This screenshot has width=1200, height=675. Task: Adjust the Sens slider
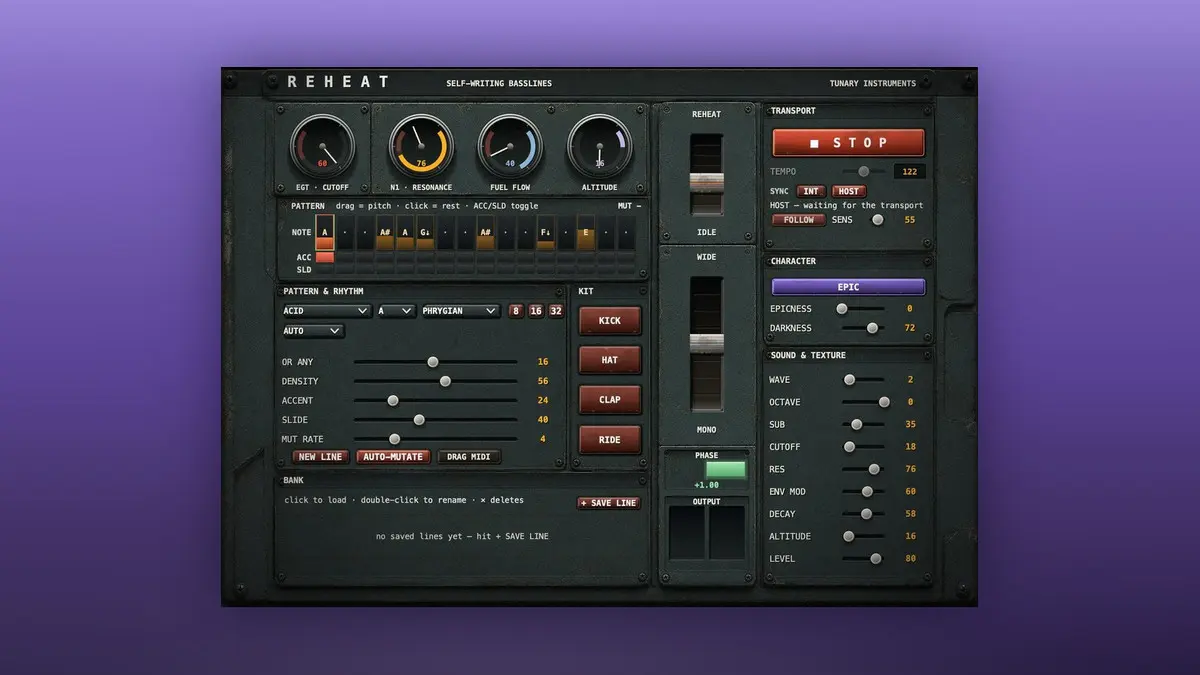coord(878,220)
